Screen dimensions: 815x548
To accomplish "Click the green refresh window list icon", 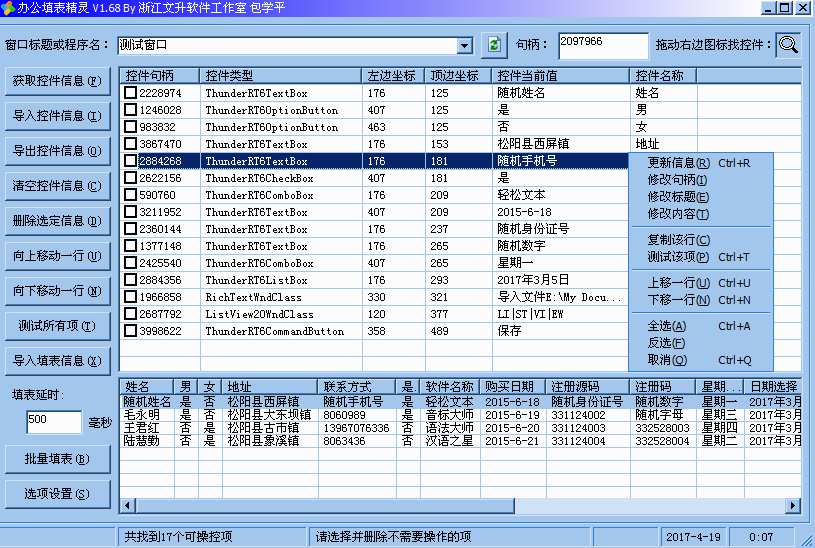I will [x=494, y=45].
